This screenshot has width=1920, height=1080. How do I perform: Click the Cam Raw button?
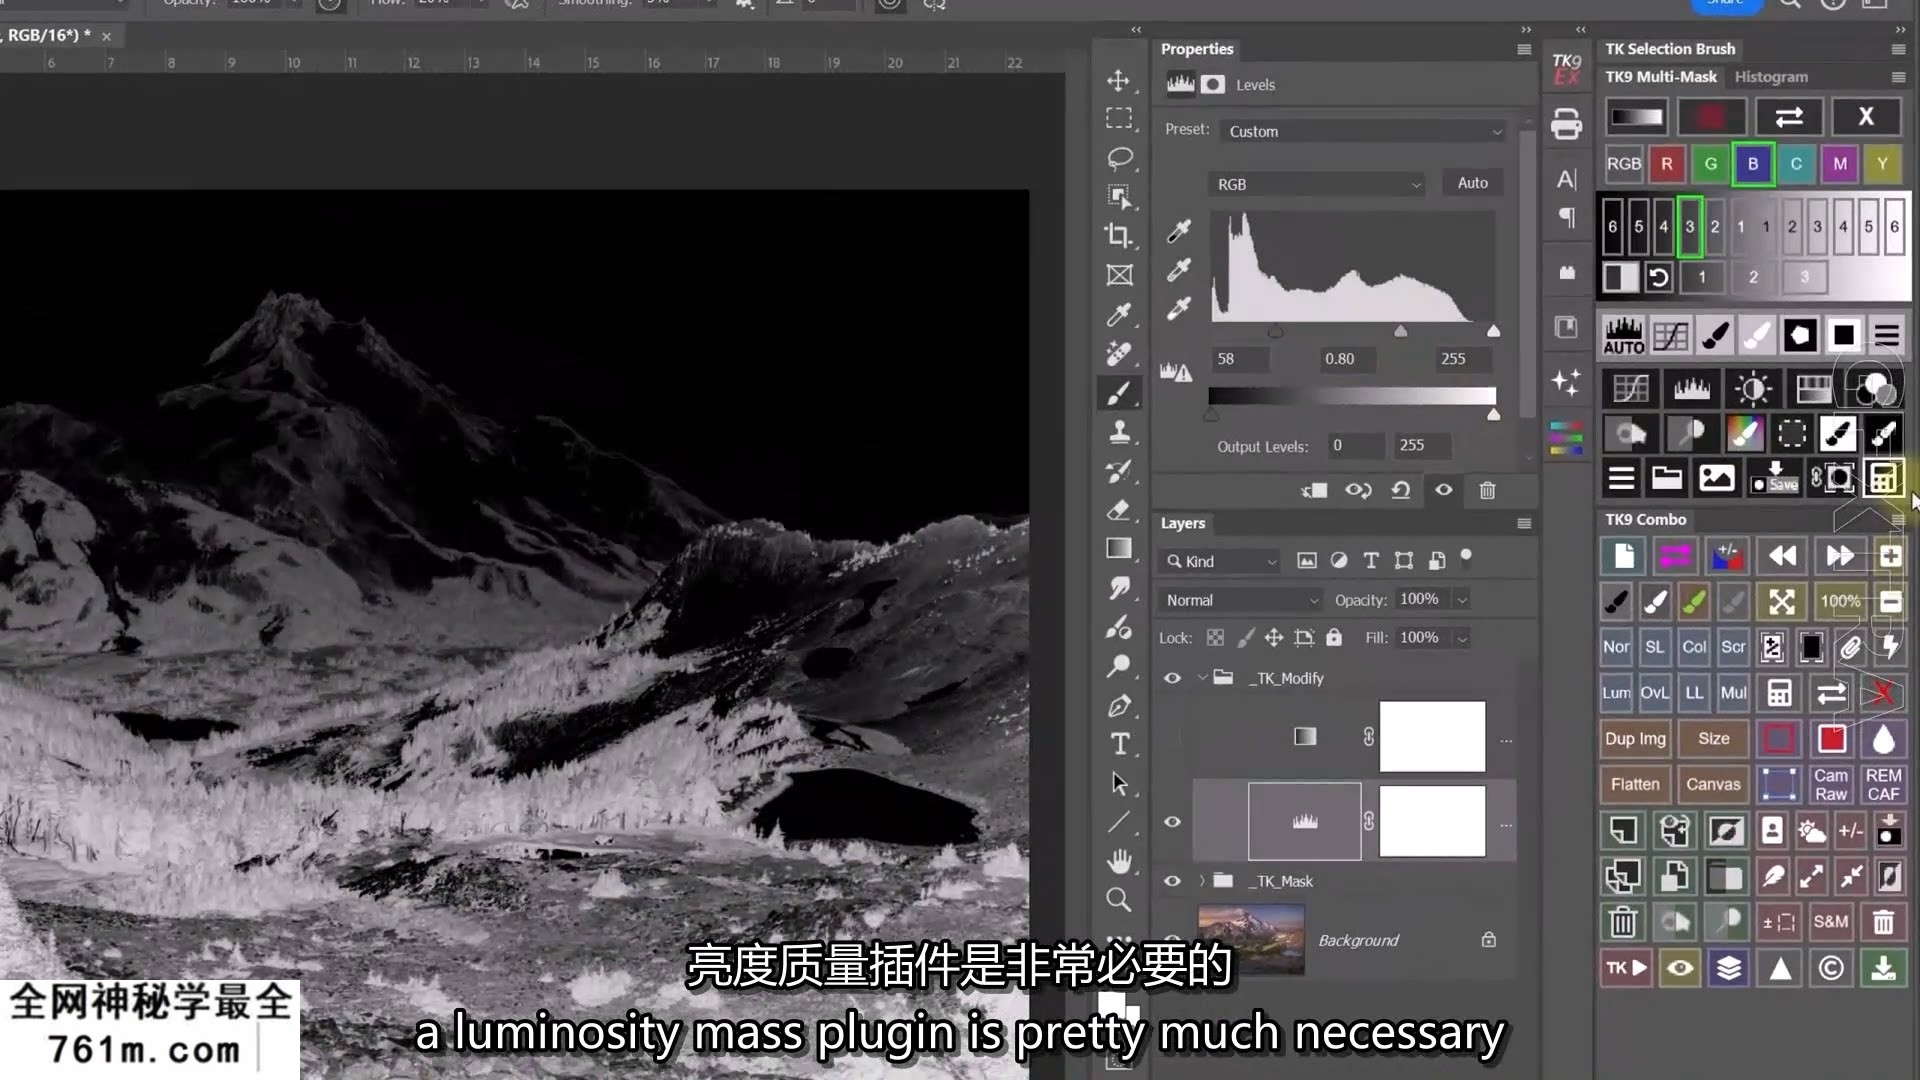click(1831, 785)
